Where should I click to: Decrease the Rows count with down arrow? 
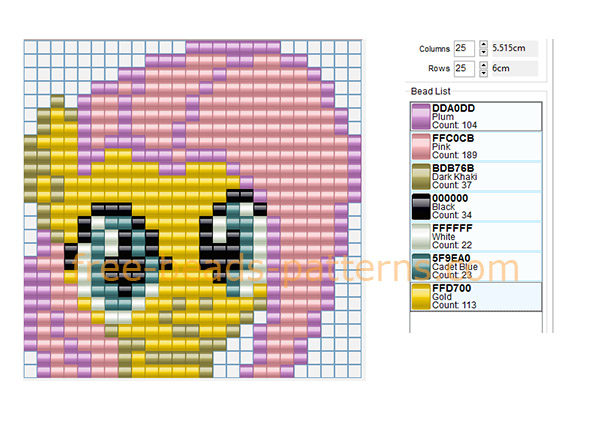[483, 73]
